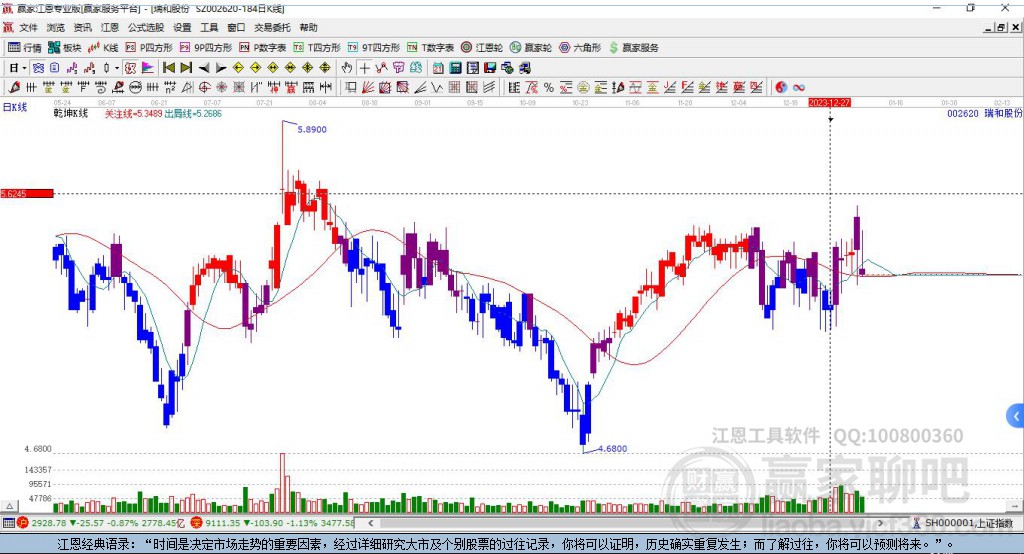Open the 江恩 menu
Viewport: 1024px width, 554px height.
(x=109, y=27)
